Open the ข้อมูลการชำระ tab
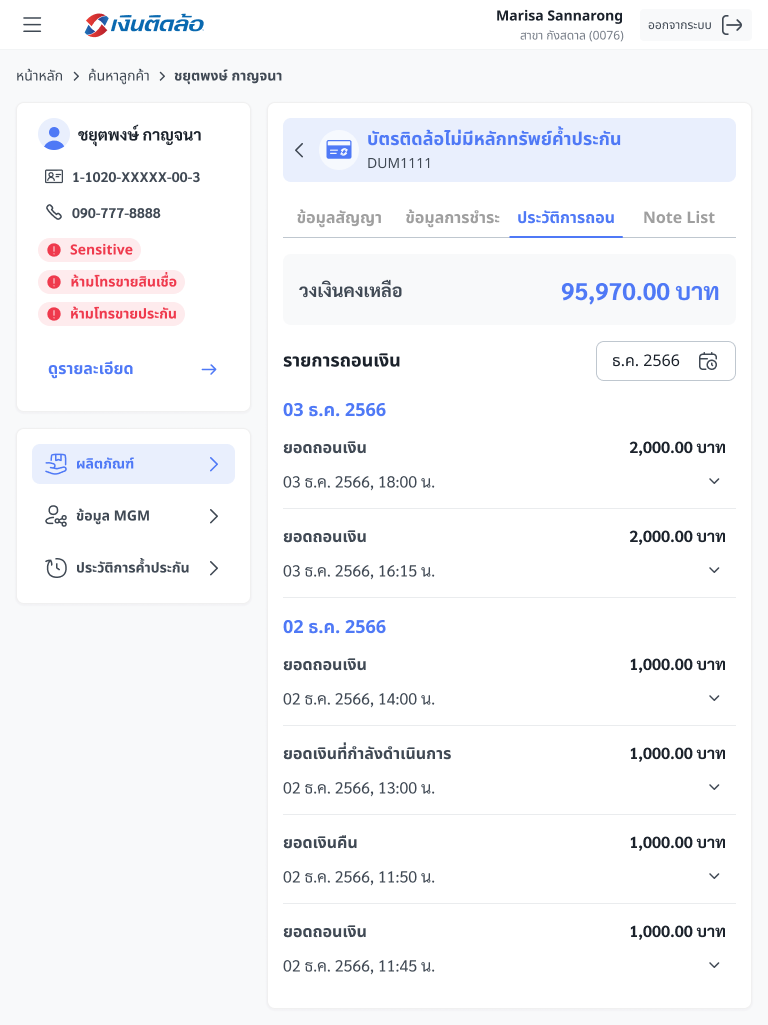This screenshot has width=768, height=1025. pyautogui.click(x=452, y=217)
